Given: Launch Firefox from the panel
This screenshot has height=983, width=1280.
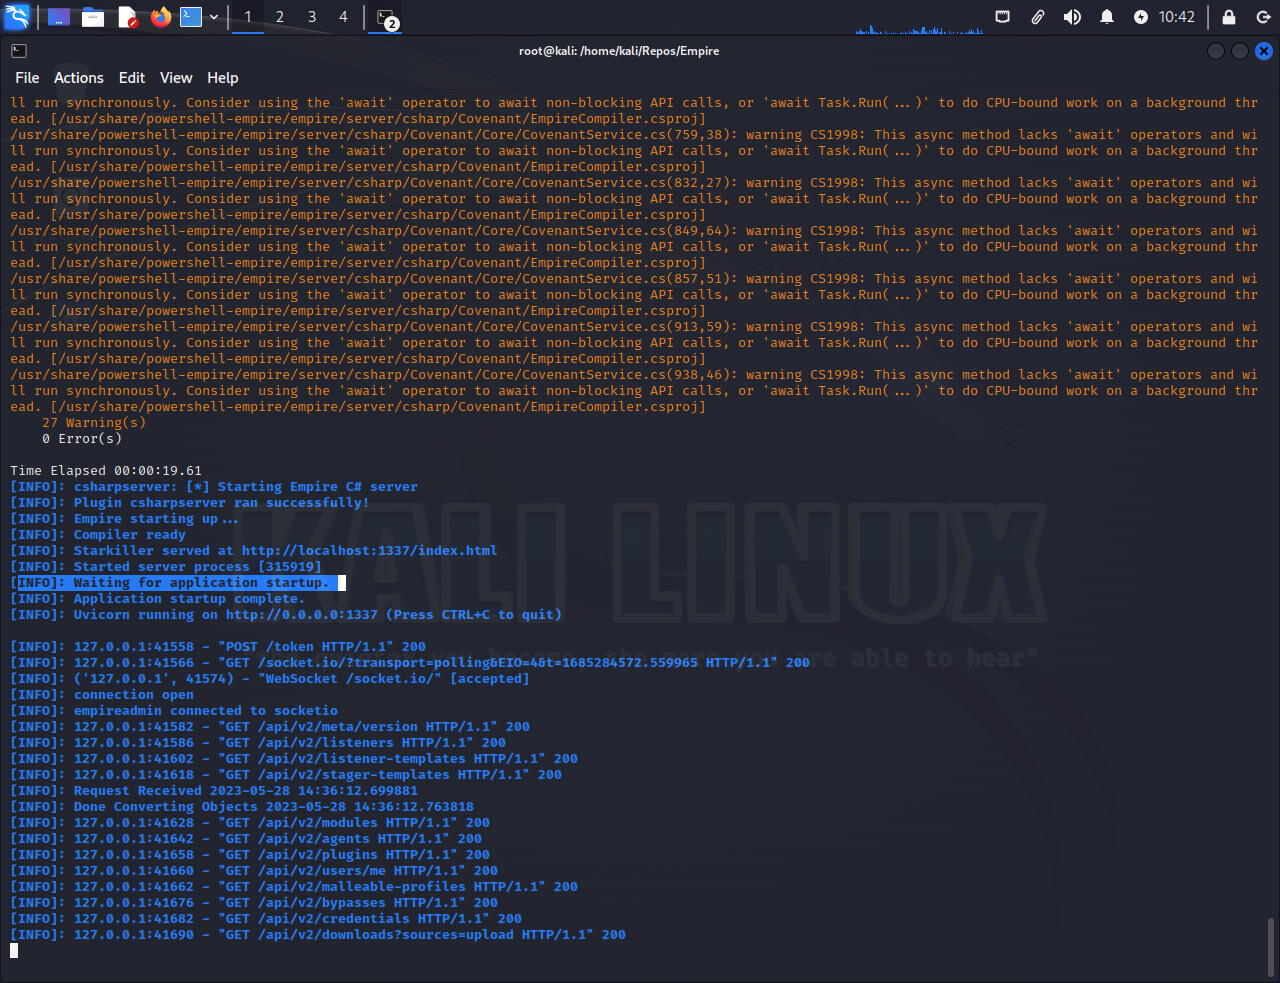Looking at the screenshot, I should point(160,17).
